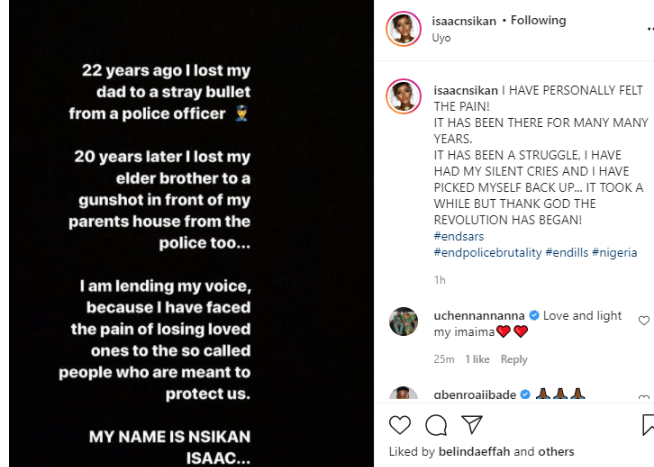This screenshot has width=654, height=467.
Task: View who liked uchennannanna's comment via '1 like'
Action: pyautogui.click(x=477, y=359)
